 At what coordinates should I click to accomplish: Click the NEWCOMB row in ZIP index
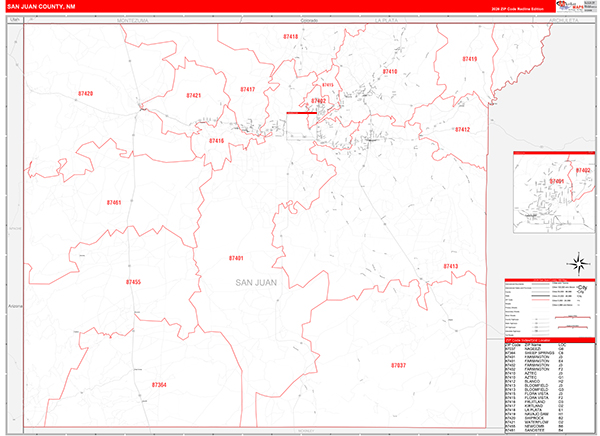[535, 426]
